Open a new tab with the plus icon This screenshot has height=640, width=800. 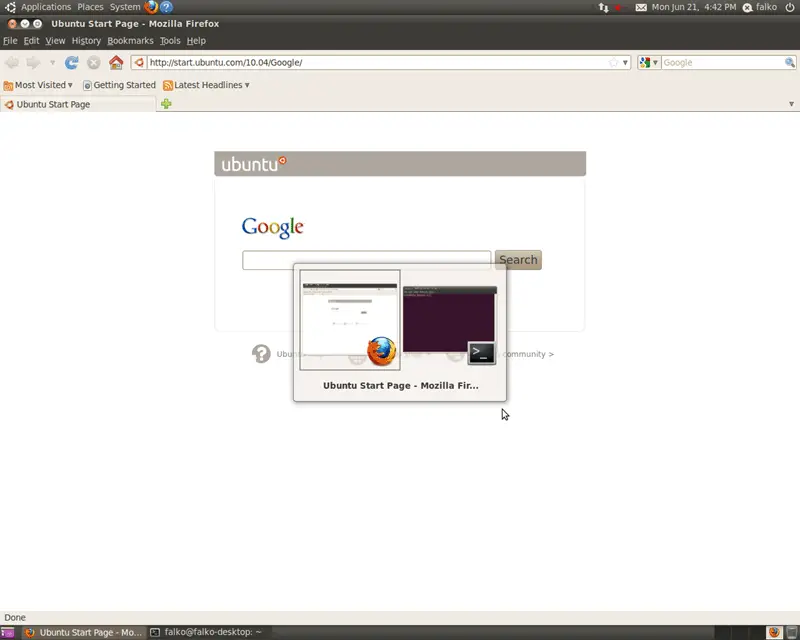(166, 104)
